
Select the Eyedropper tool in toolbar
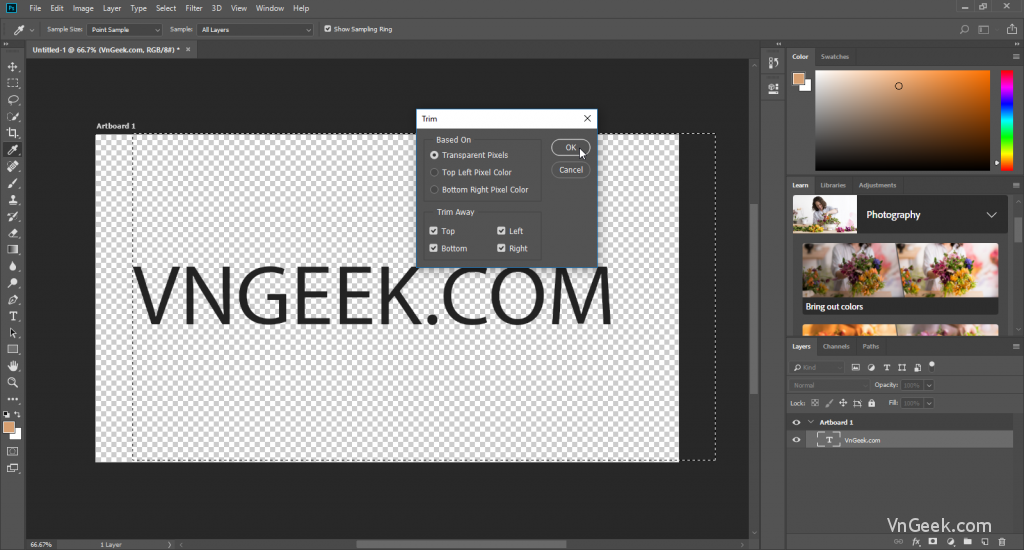12,150
